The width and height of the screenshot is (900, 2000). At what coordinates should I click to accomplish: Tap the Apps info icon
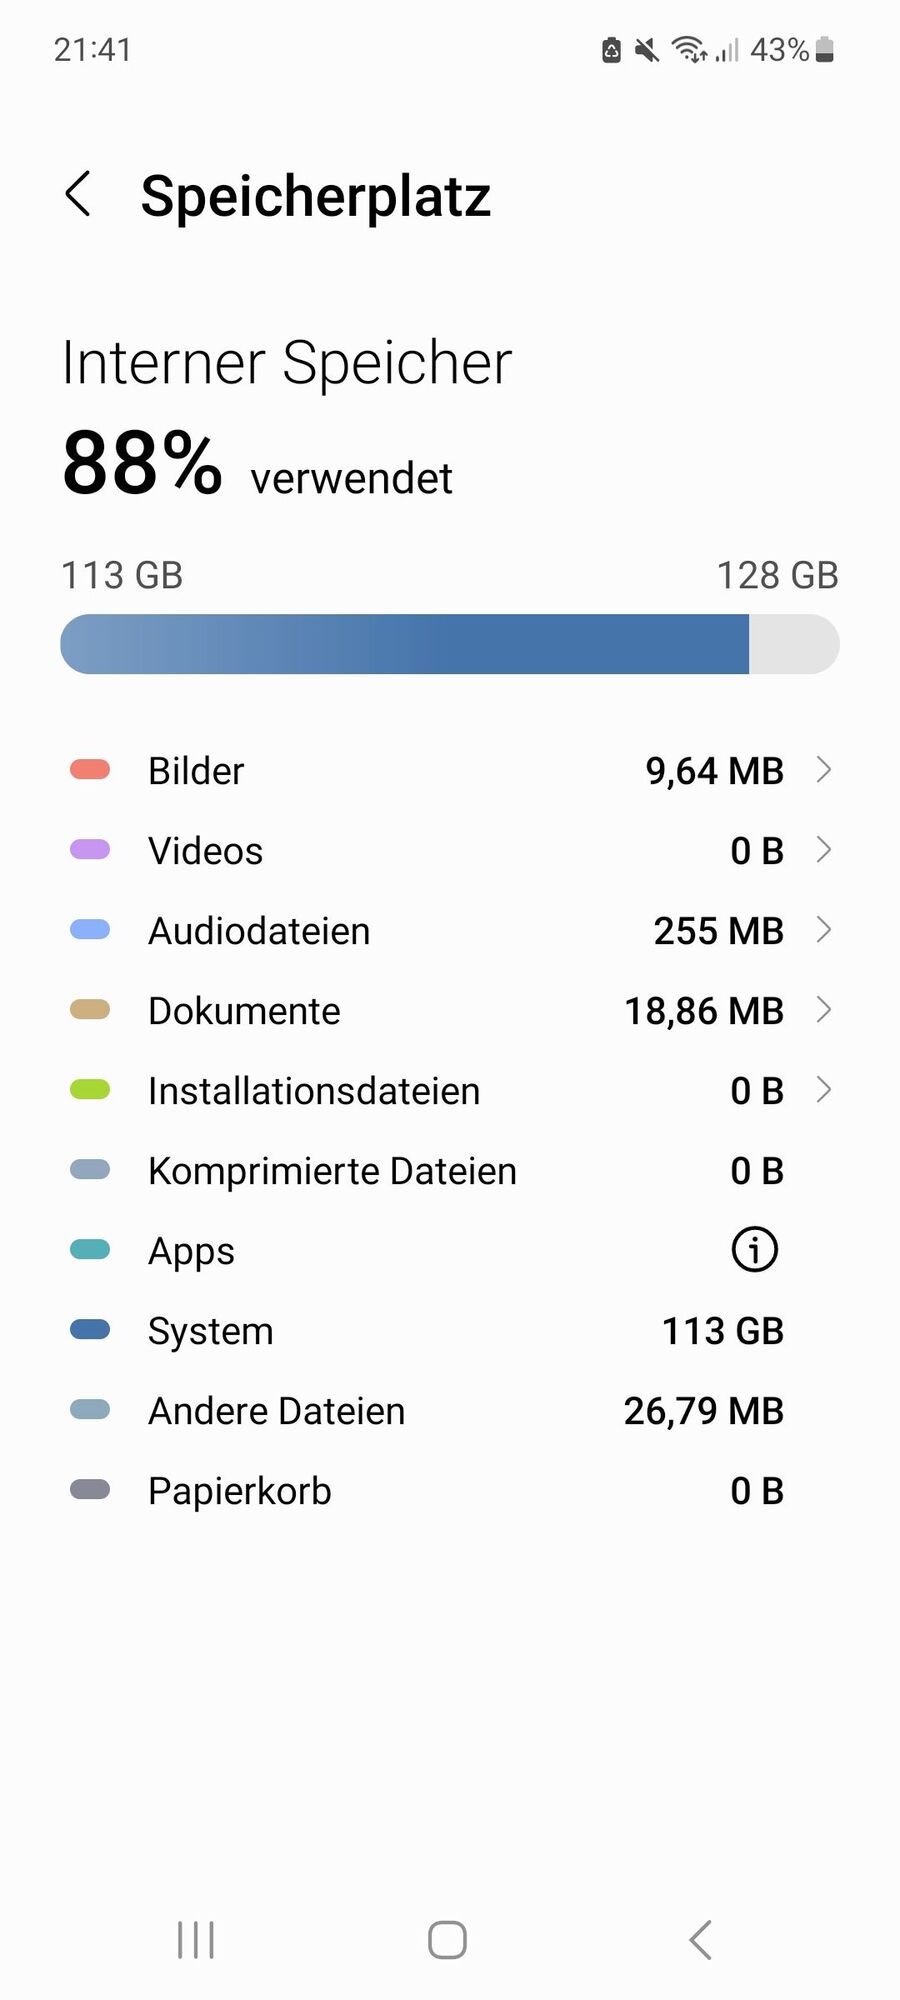click(x=754, y=1250)
